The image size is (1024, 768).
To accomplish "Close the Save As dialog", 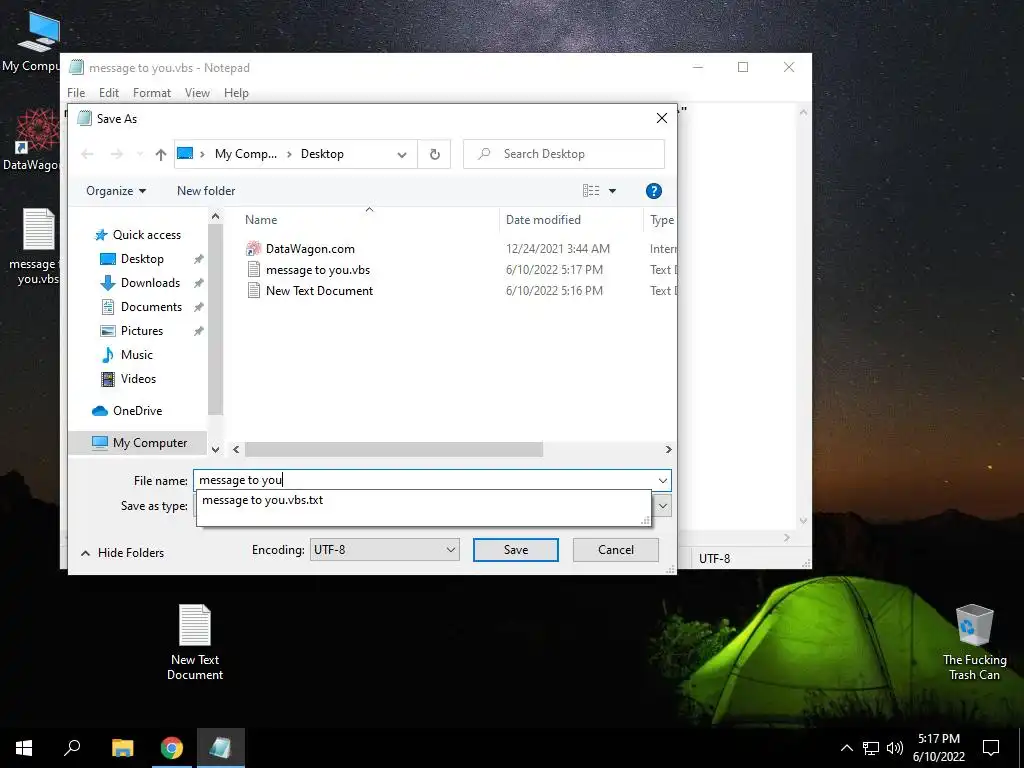I will tap(662, 118).
